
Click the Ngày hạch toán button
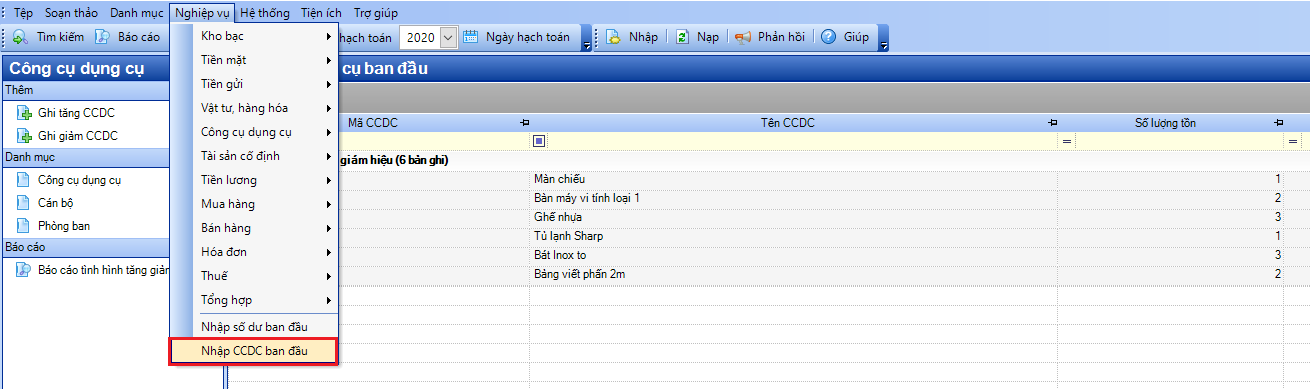518,37
